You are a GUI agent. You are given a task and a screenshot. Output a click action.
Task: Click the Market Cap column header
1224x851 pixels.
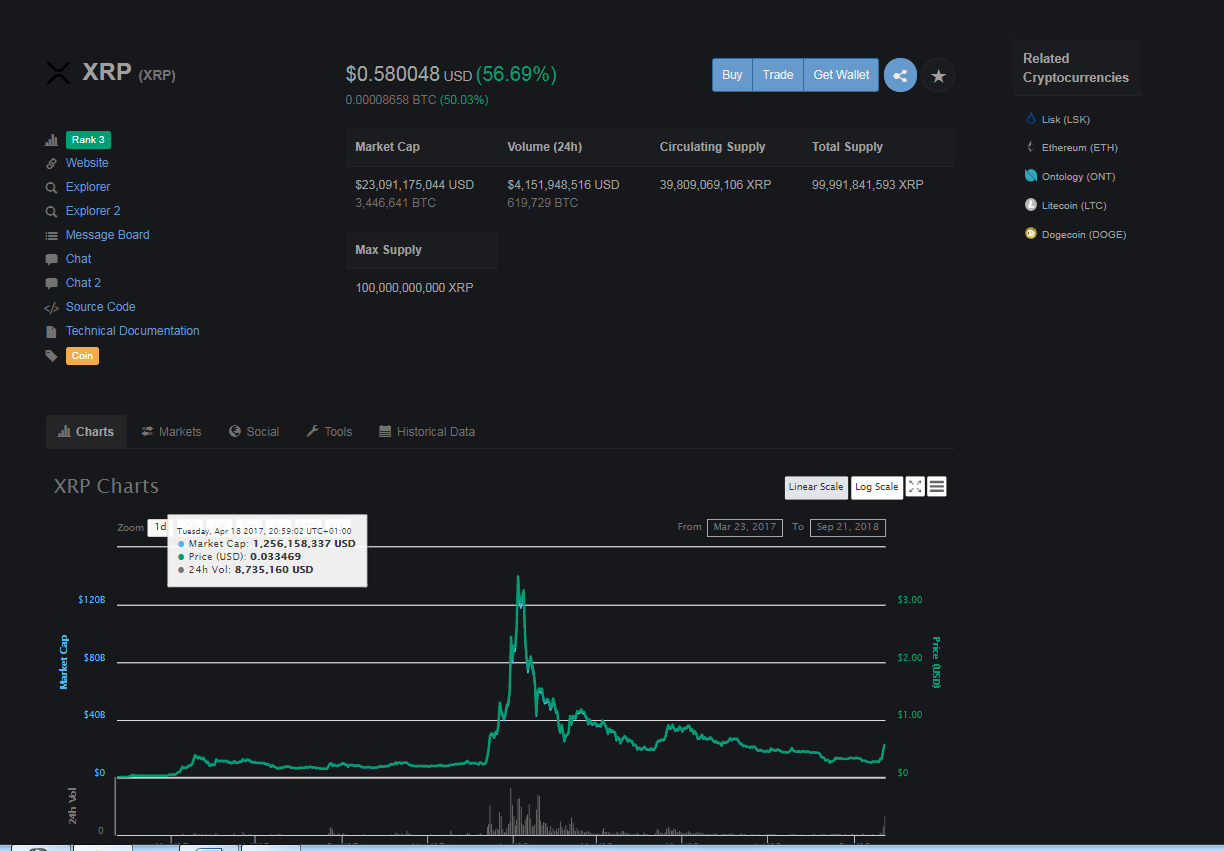pyautogui.click(x=388, y=147)
